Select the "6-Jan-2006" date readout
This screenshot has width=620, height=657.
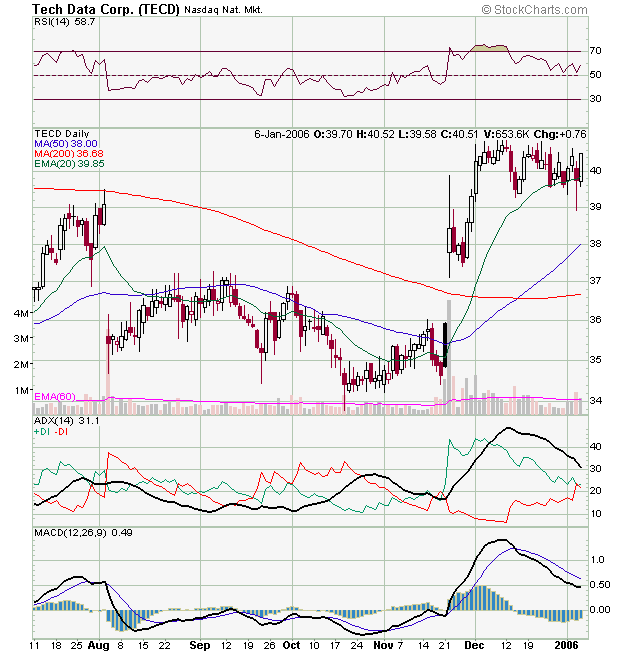pos(282,134)
